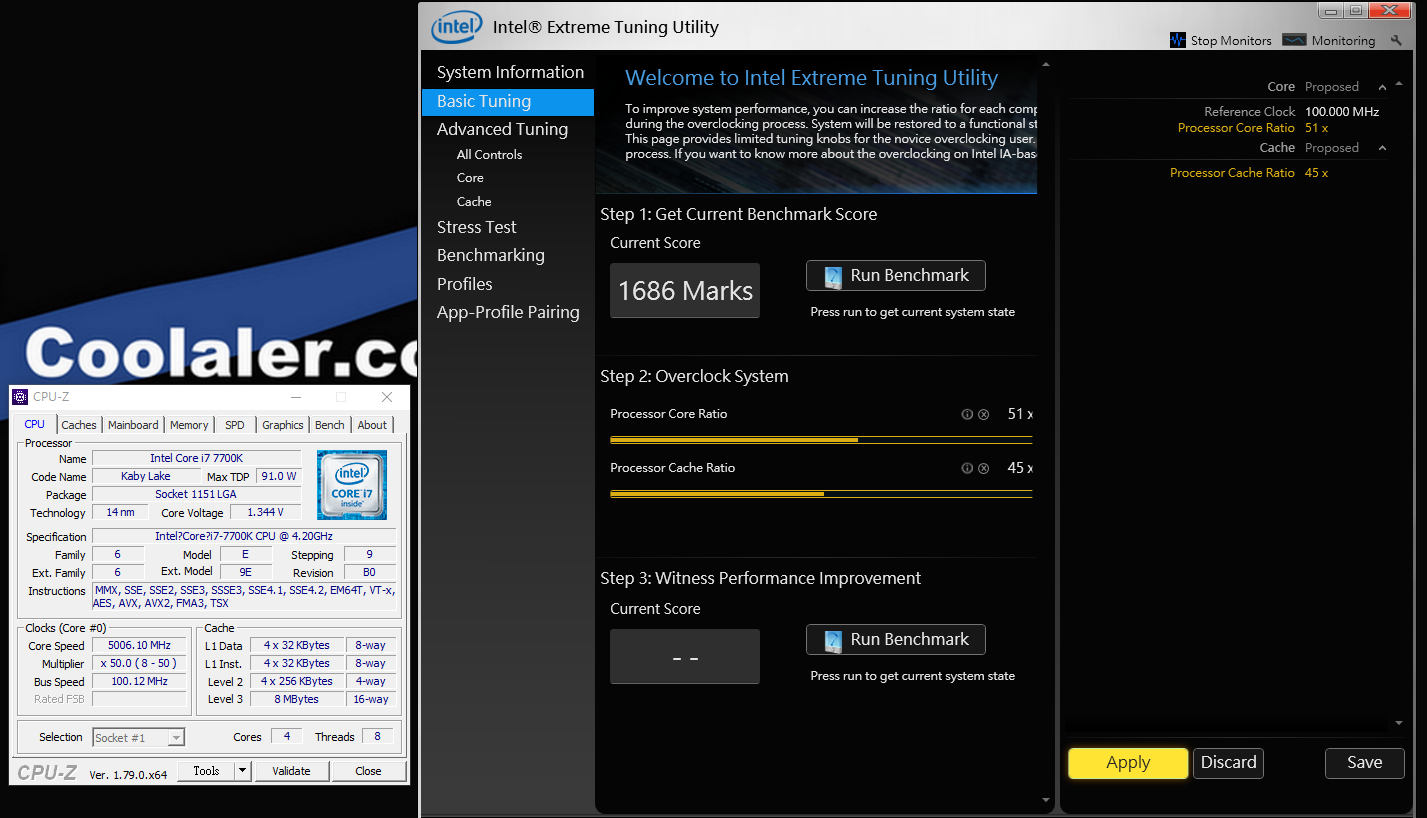Discard the proposed changes
Viewport: 1427px width, 818px height.
click(1228, 763)
